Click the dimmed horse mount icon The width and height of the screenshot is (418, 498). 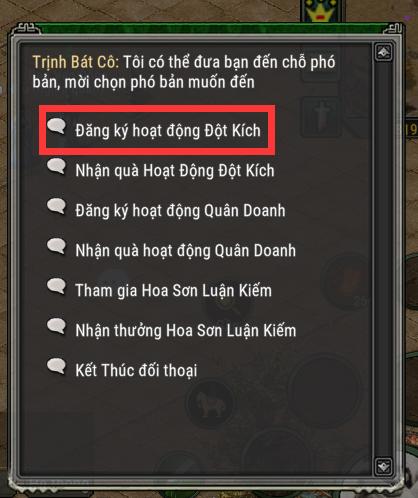tap(209, 405)
